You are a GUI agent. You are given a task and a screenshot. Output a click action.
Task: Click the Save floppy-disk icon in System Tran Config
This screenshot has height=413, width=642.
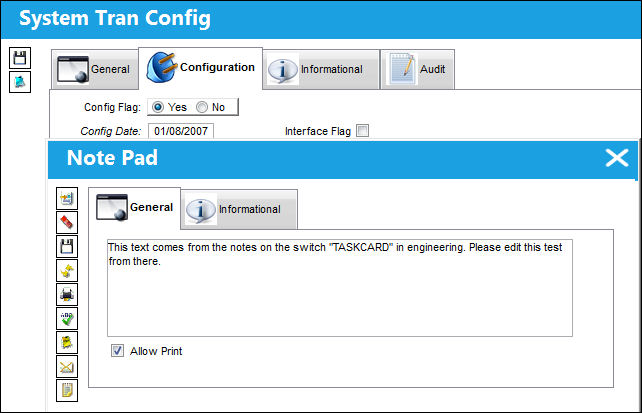click(x=20, y=58)
